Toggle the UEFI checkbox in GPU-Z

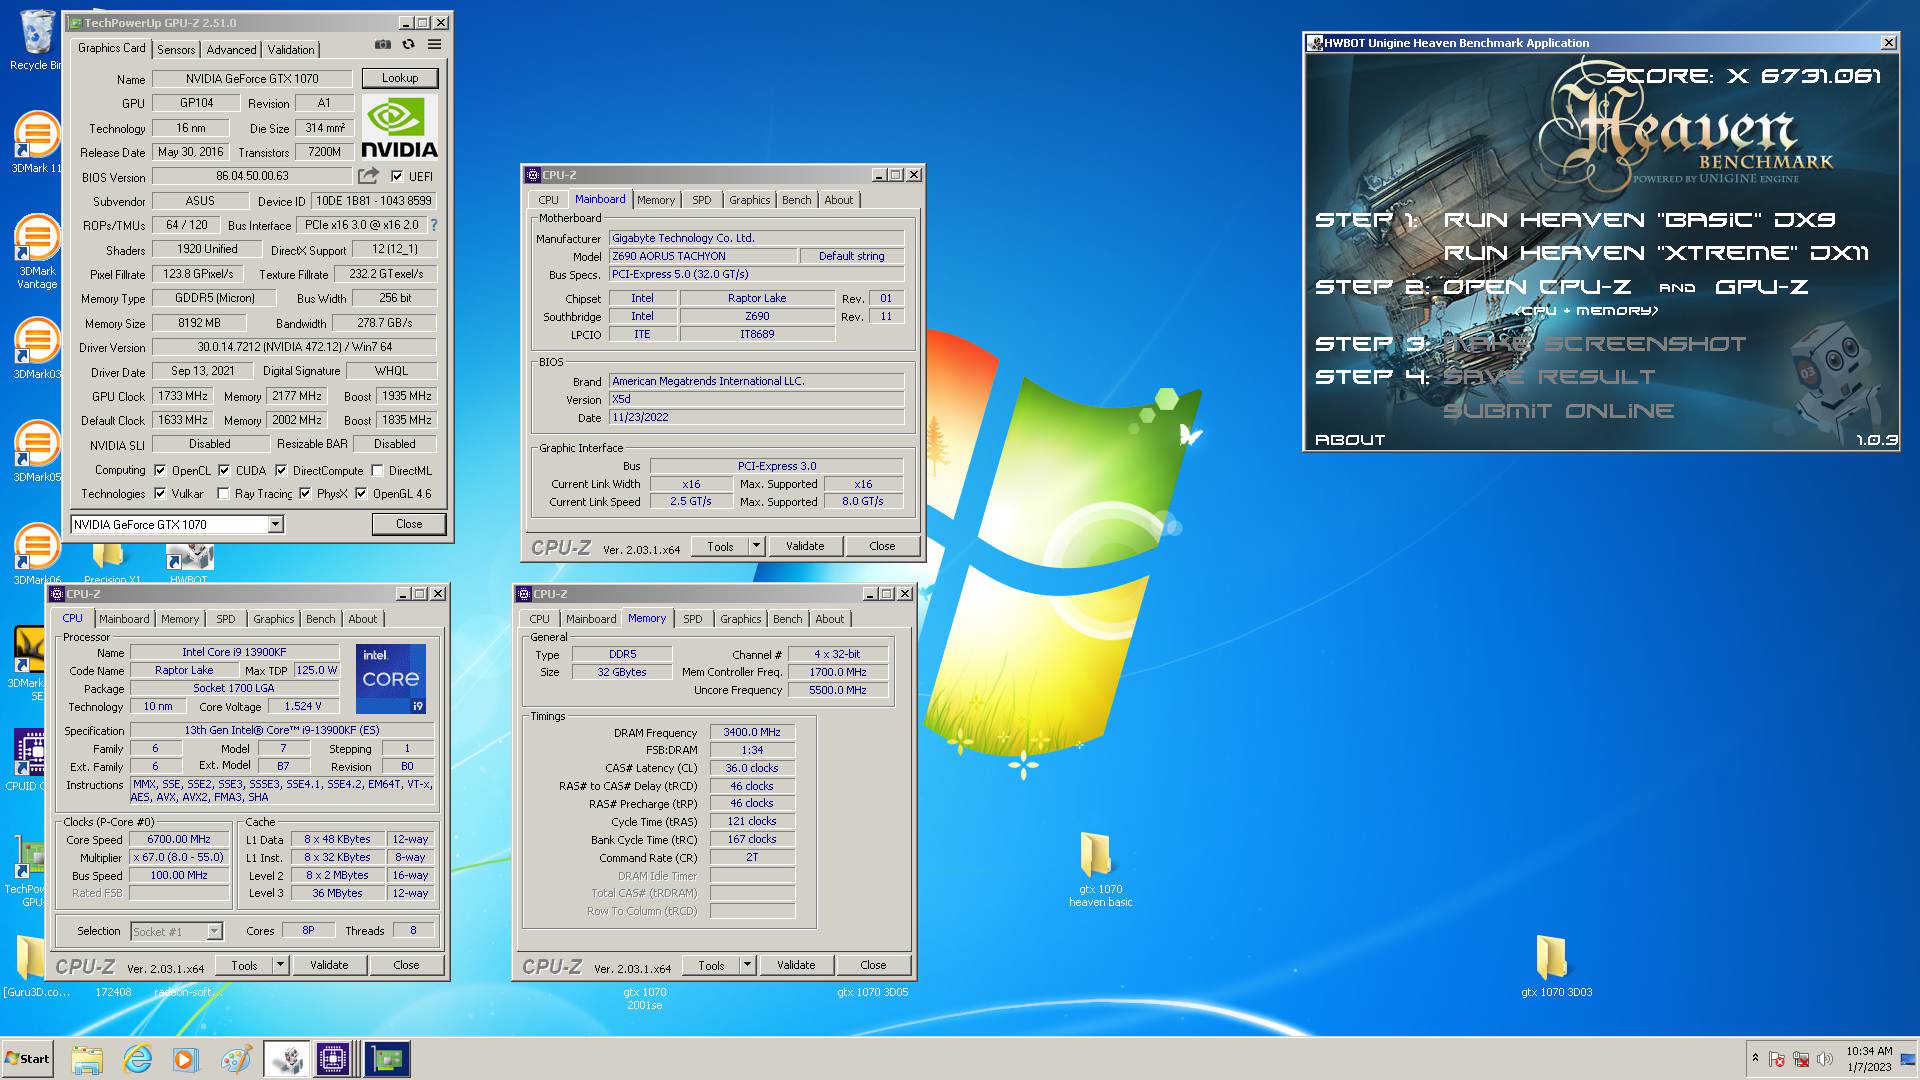(x=397, y=176)
